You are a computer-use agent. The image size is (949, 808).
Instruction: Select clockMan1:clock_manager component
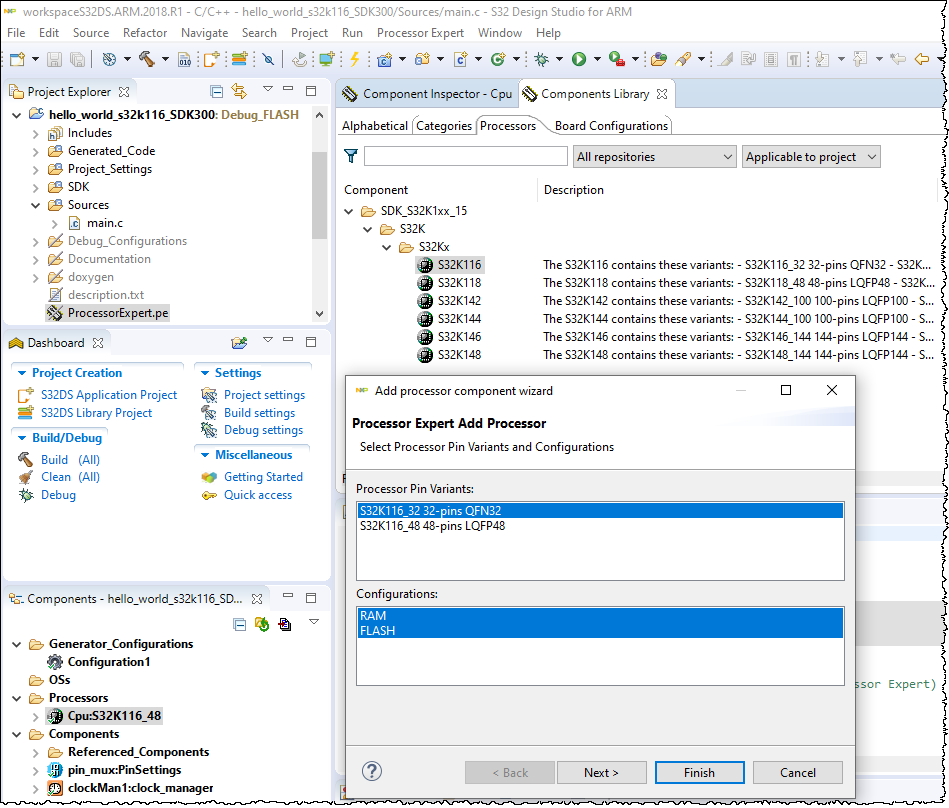tap(140, 788)
